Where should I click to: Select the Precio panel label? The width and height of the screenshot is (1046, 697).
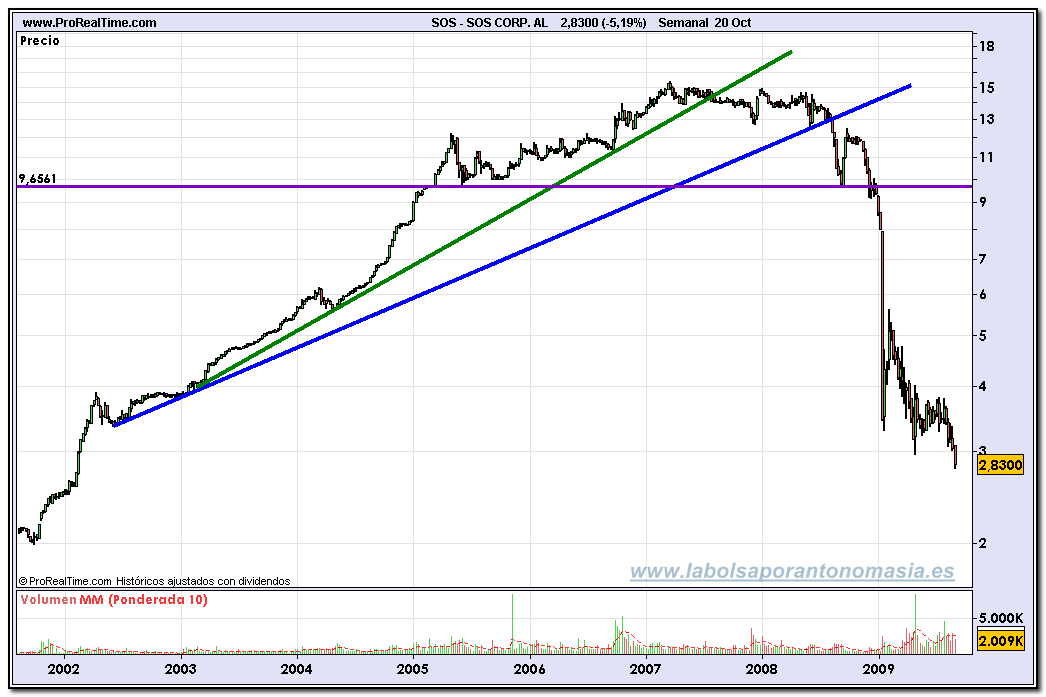(40, 41)
